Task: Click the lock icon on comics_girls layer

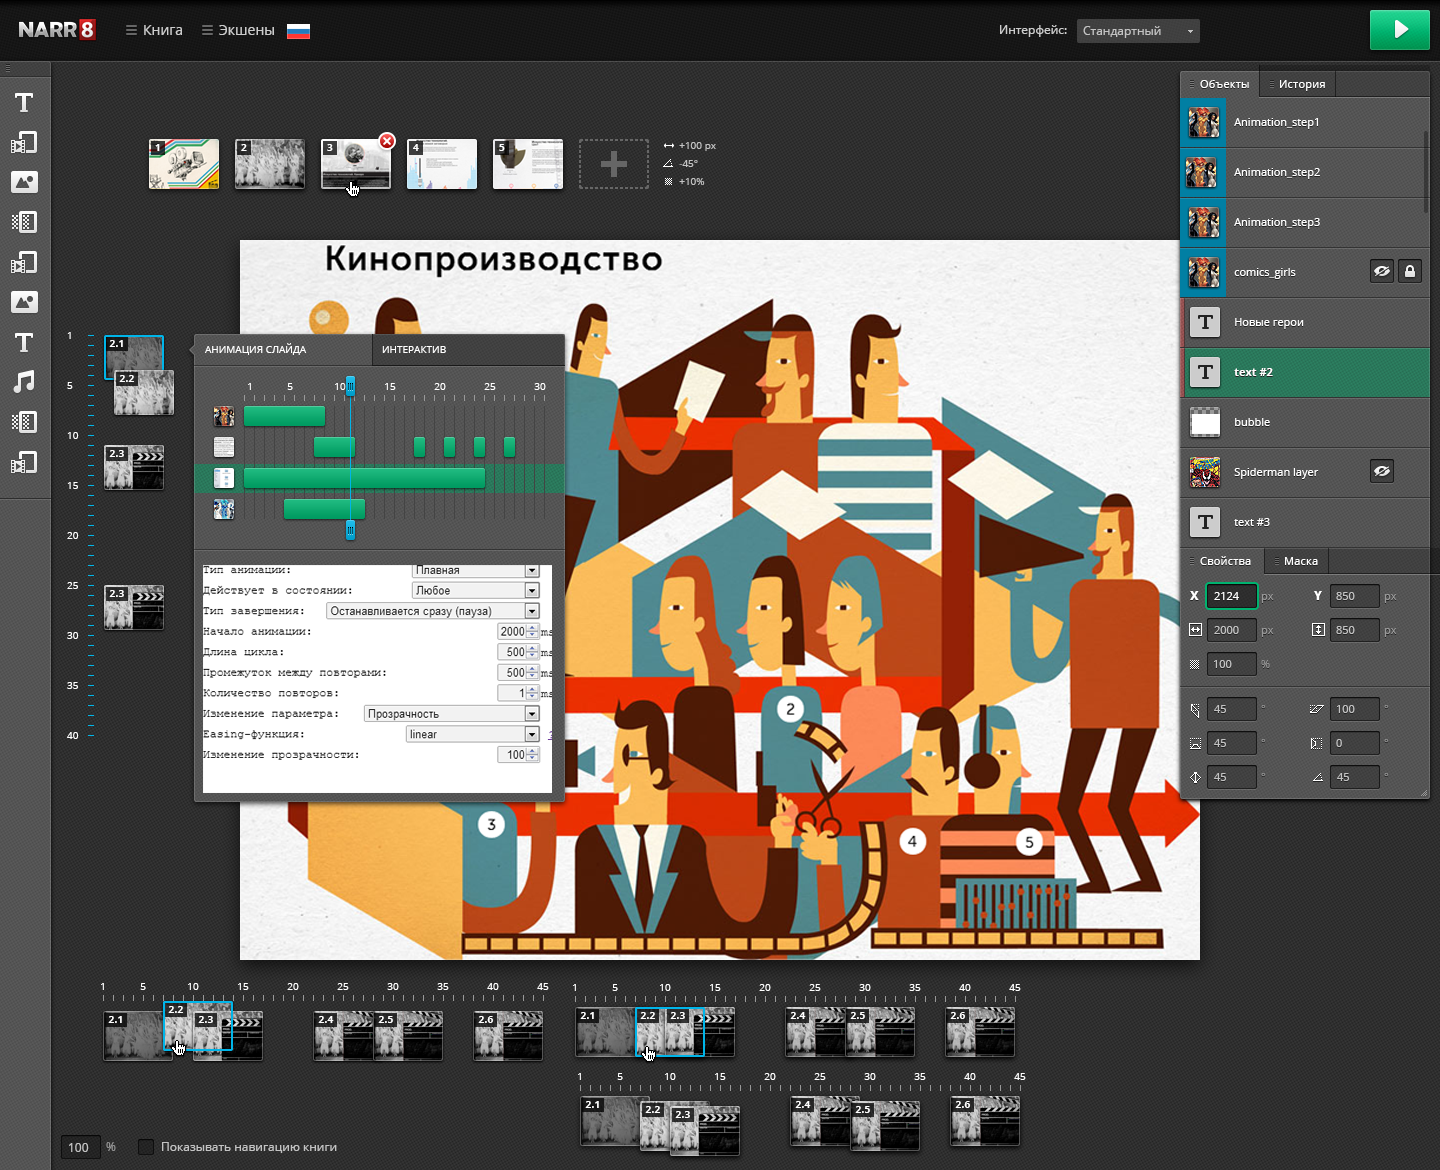Action: tap(1409, 271)
